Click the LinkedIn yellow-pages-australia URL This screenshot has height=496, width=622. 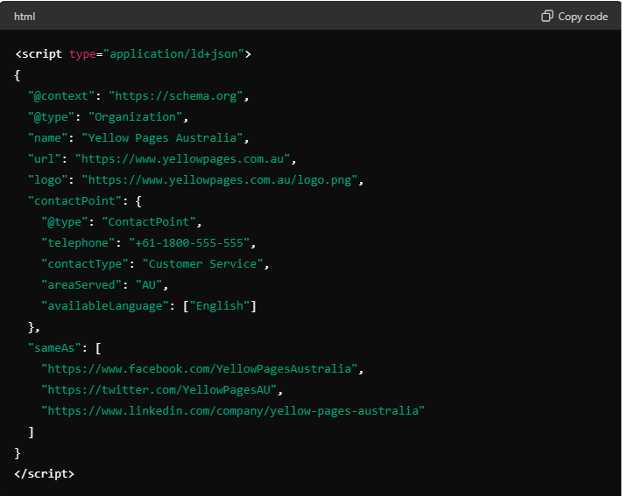[x=233, y=411]
